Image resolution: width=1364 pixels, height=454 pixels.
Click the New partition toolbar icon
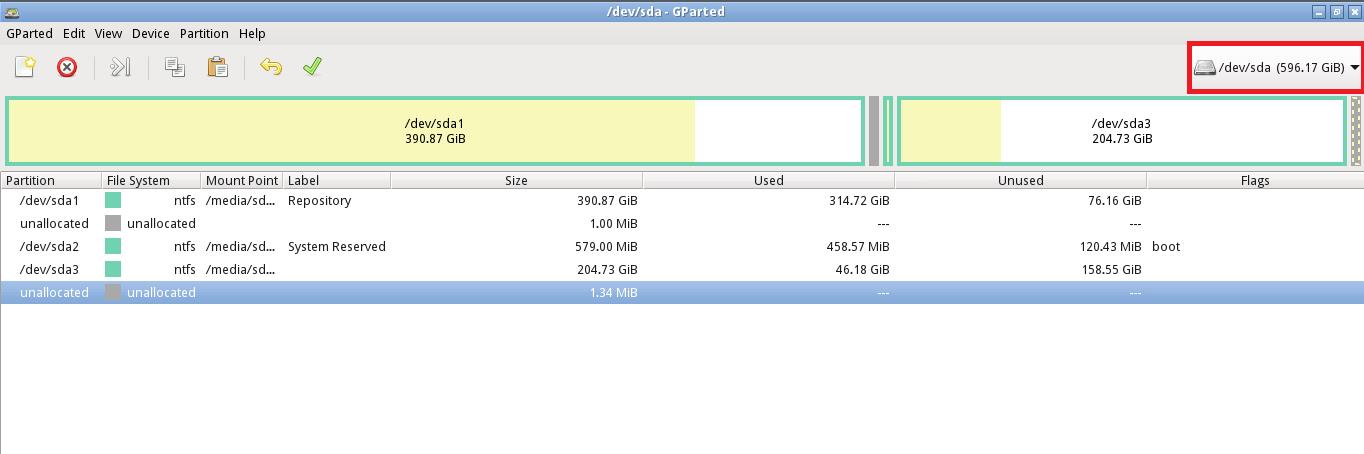click(x=26, y=67)
